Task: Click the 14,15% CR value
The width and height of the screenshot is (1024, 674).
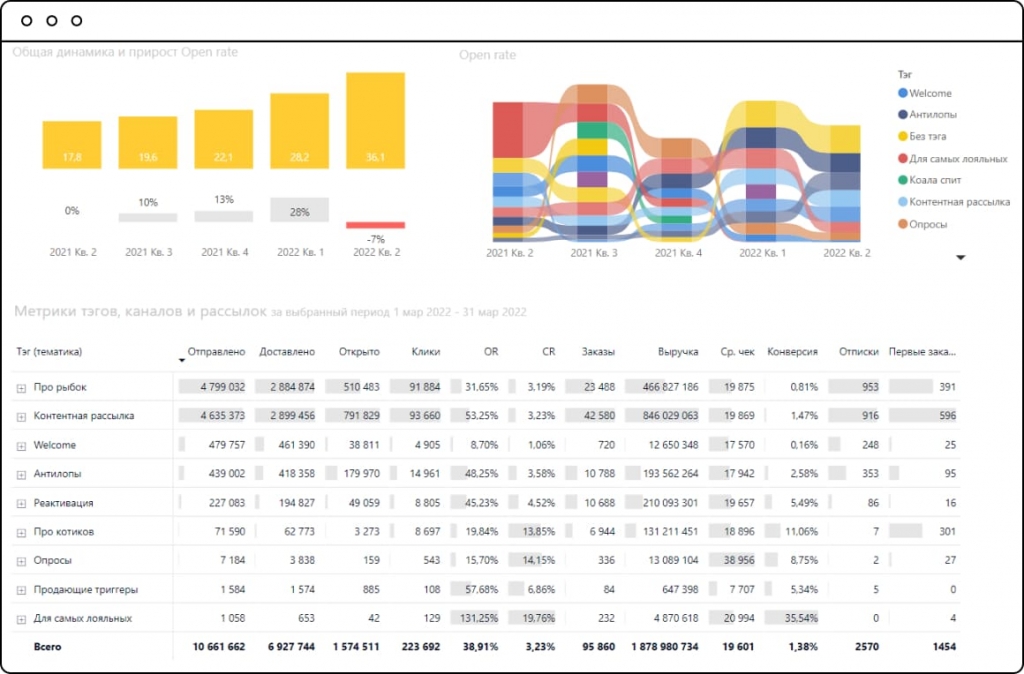Action: point(539,560)
